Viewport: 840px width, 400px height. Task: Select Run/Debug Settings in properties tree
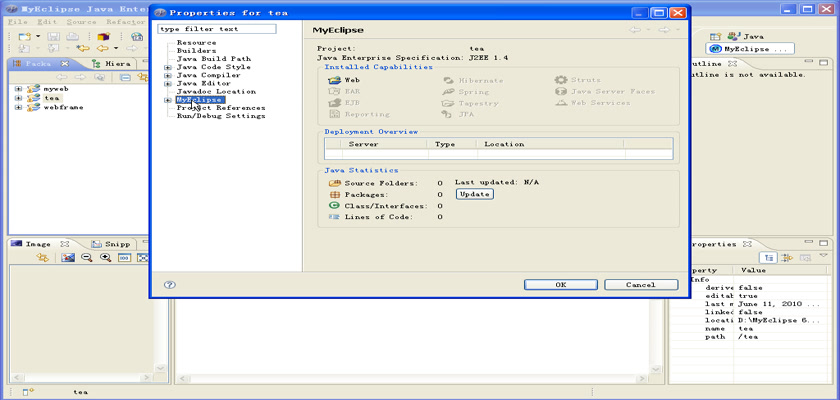tap(221, 116)
